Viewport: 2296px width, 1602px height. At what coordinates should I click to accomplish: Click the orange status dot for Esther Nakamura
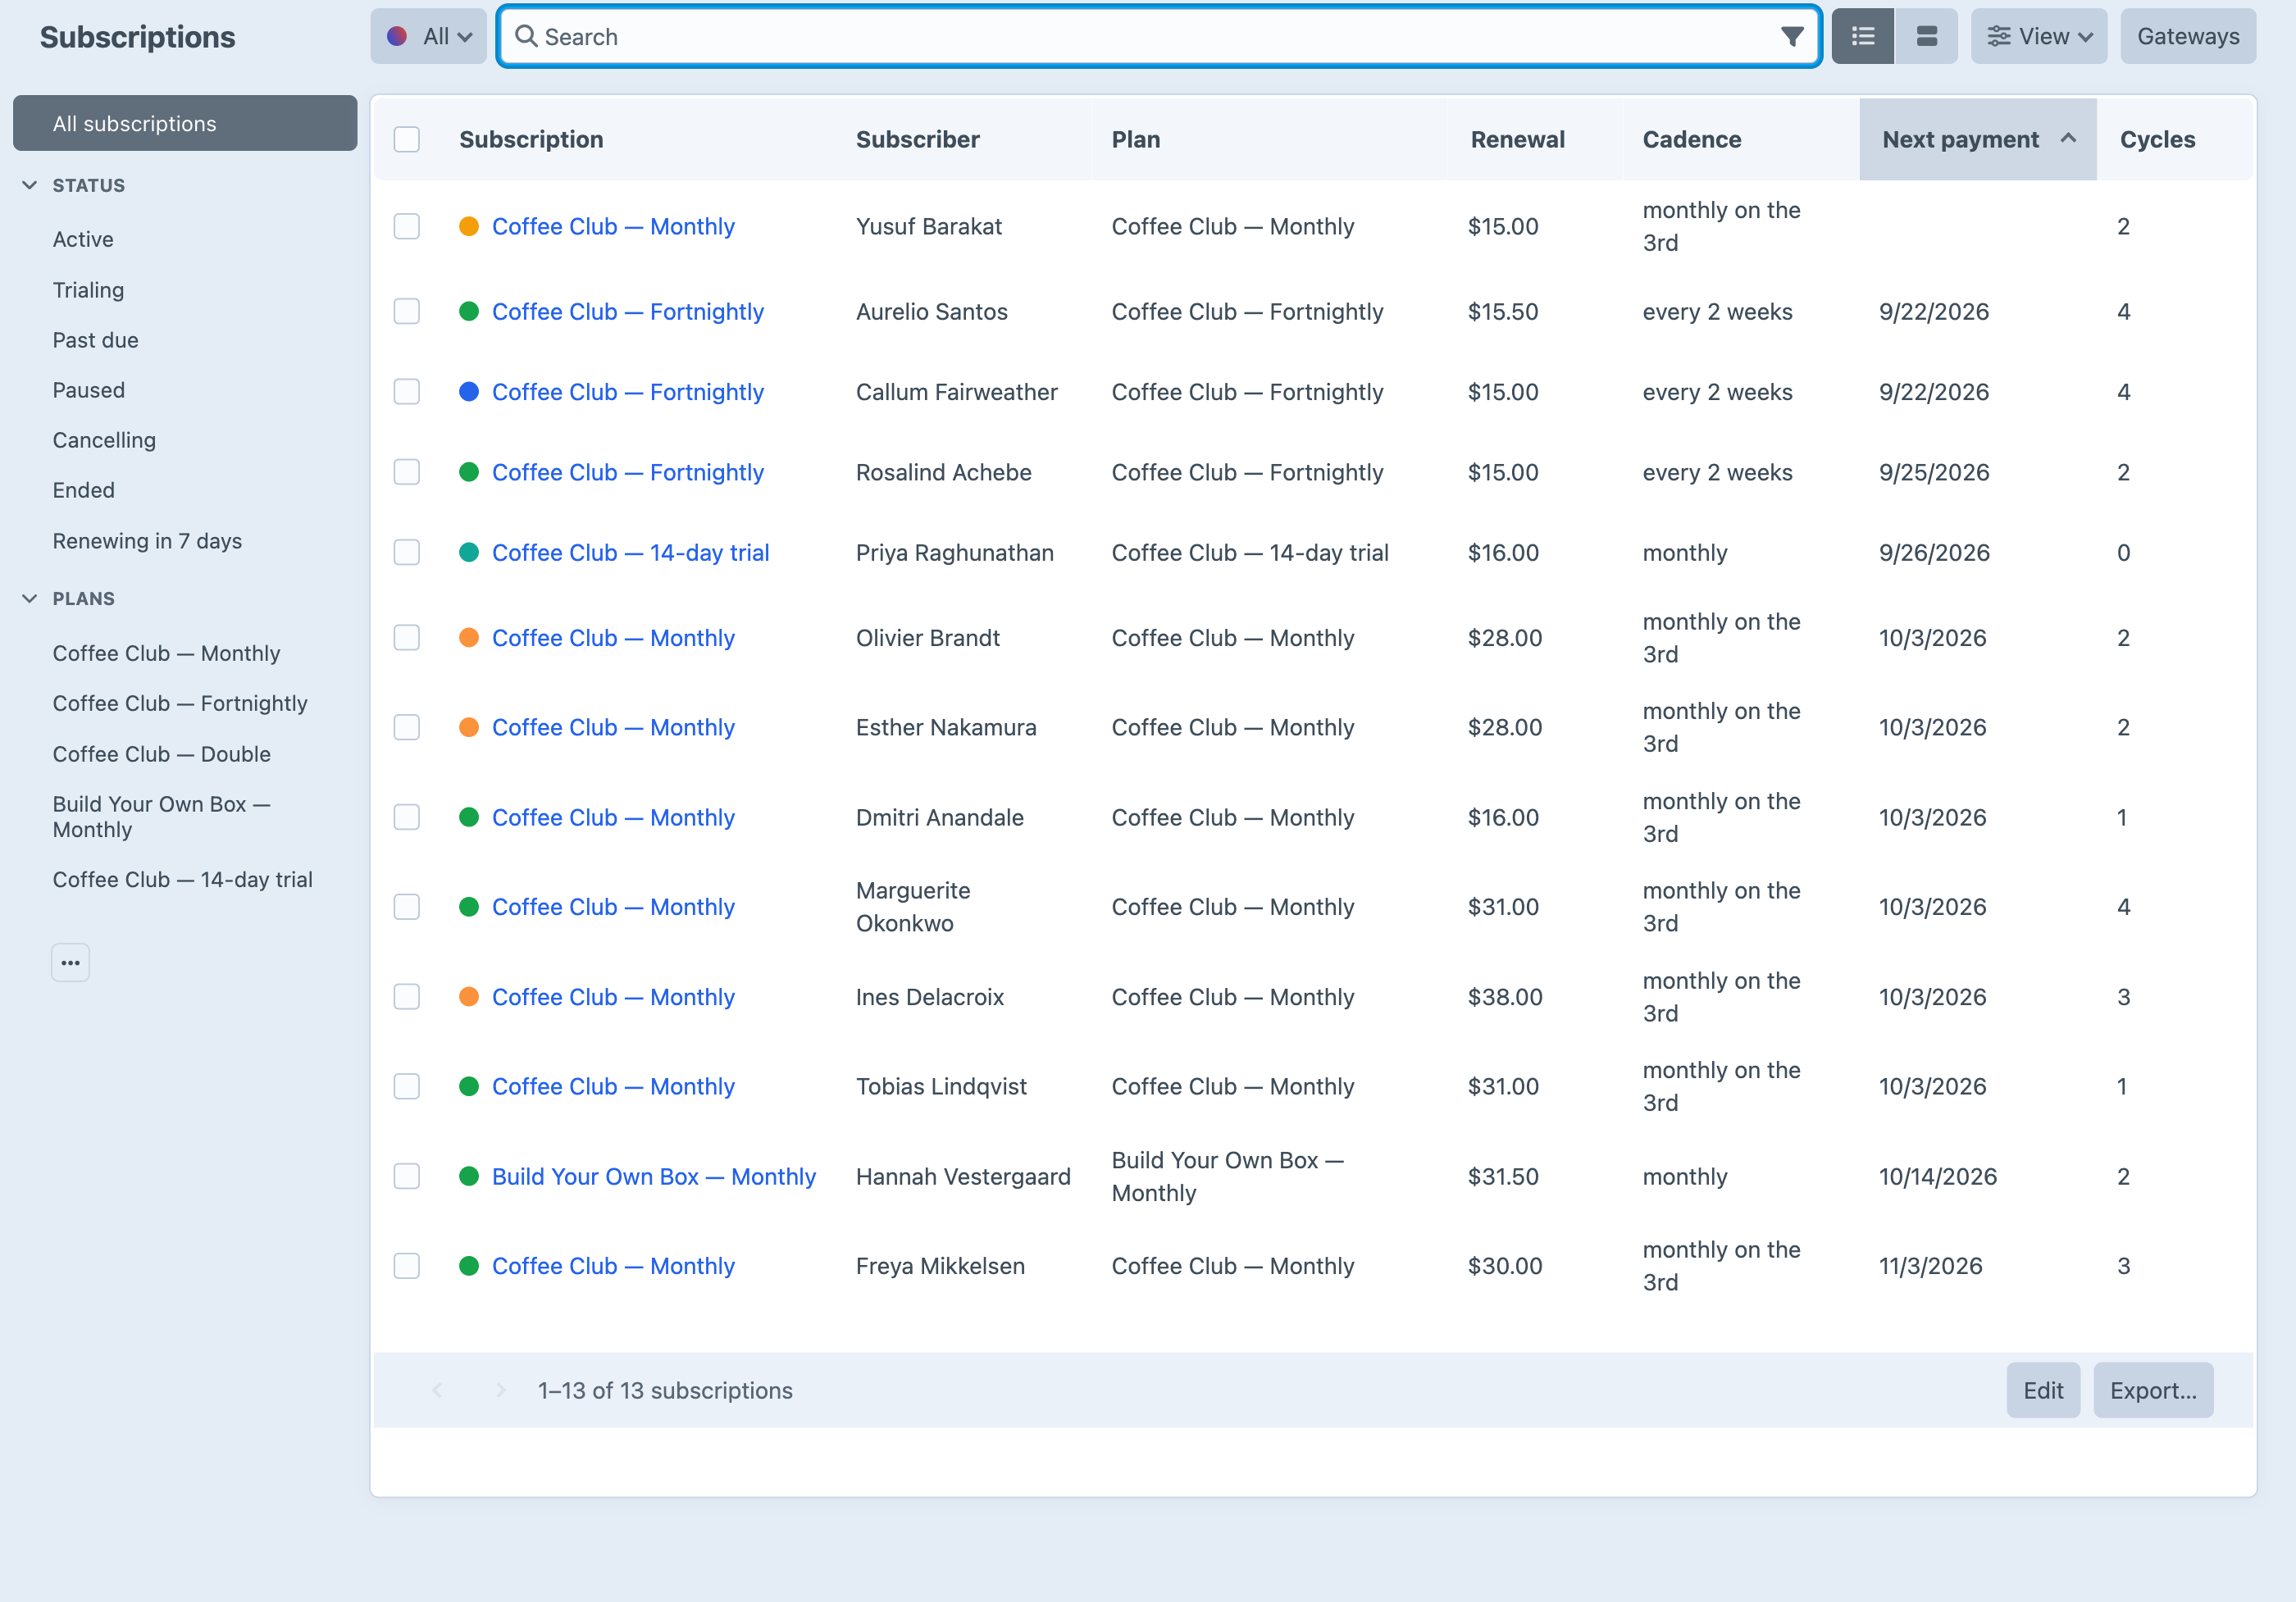click(x=468, y=727)
